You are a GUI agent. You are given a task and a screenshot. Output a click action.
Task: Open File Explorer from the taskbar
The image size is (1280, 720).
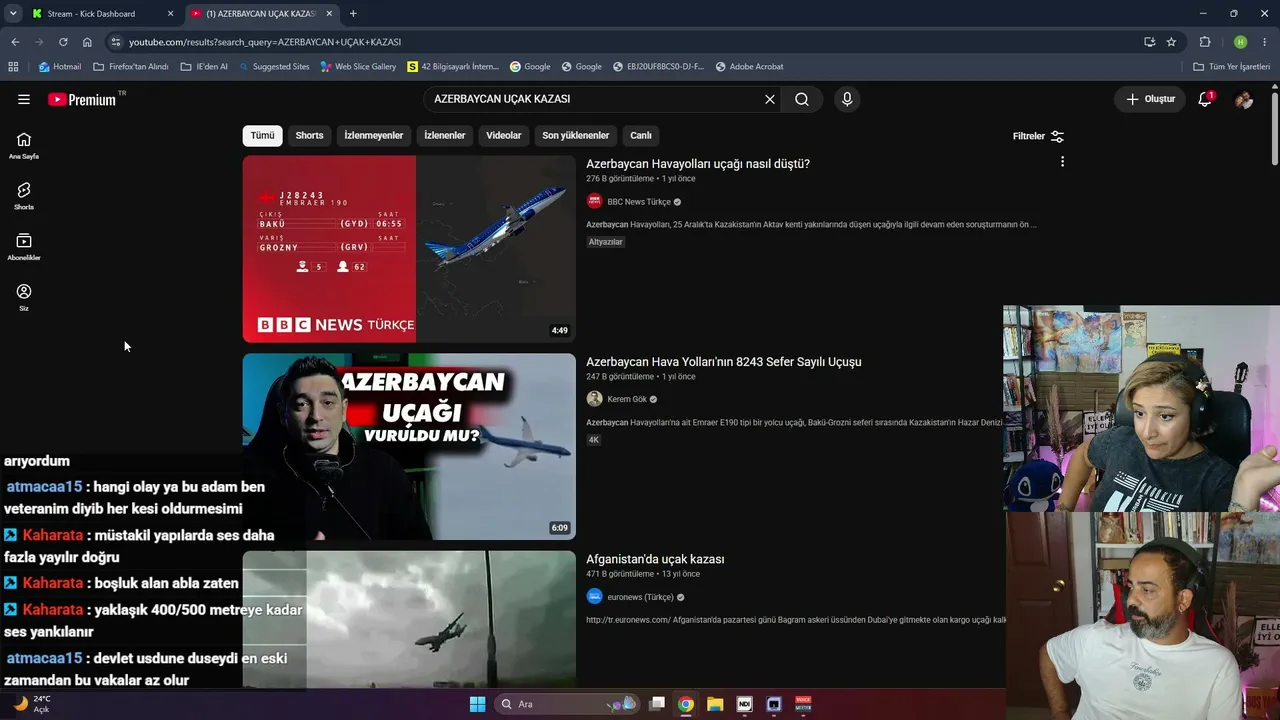click(x=715, y=704)
